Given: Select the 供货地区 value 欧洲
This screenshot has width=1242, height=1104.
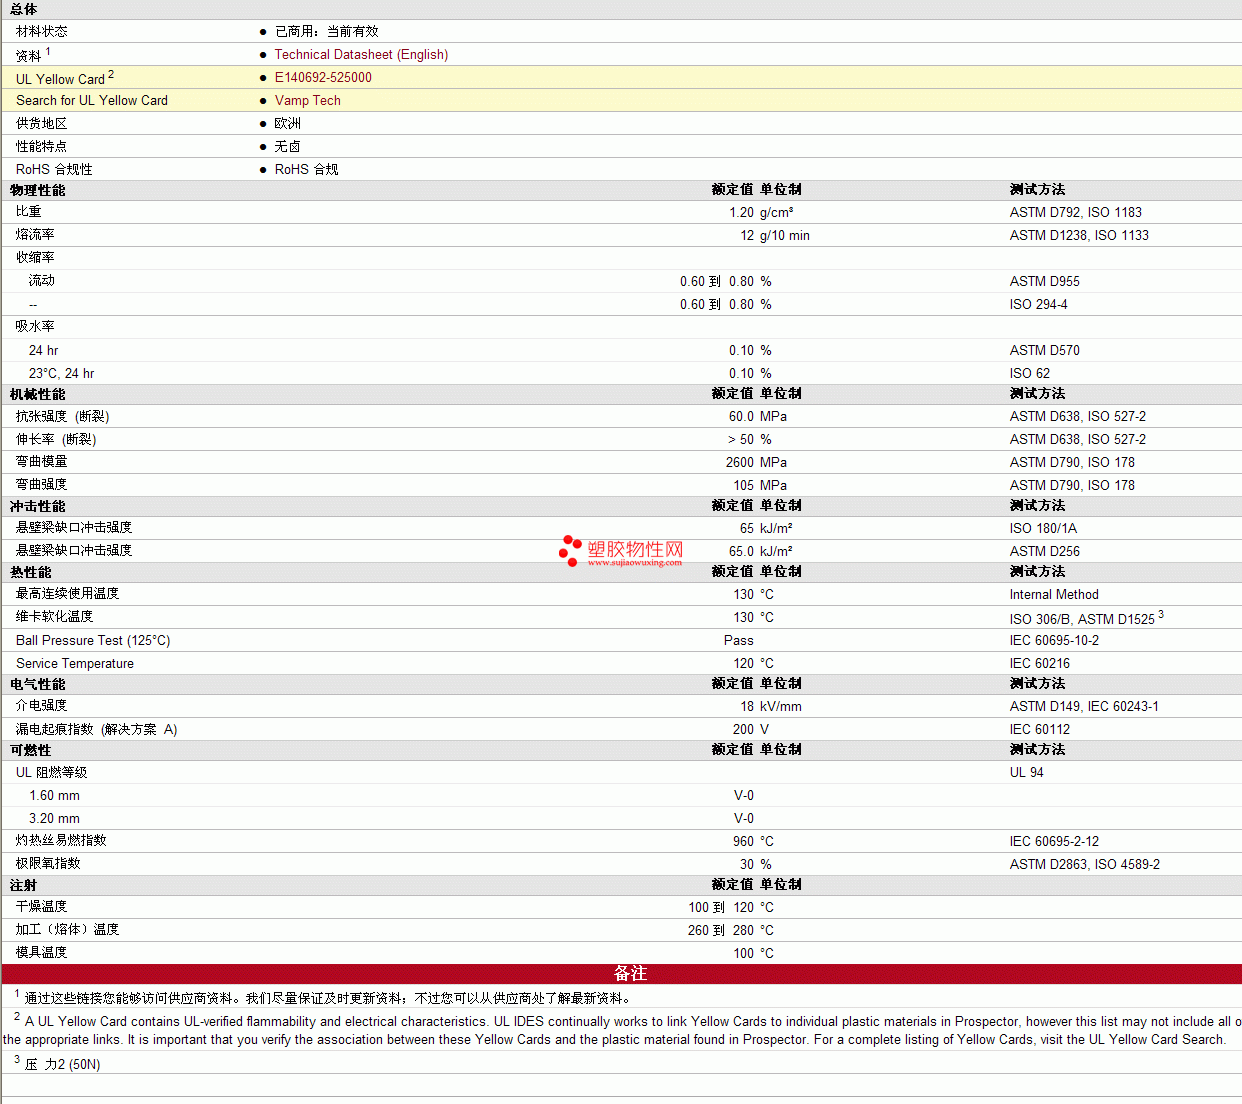Looking at the screenshot, I should [x=288, y=124].
